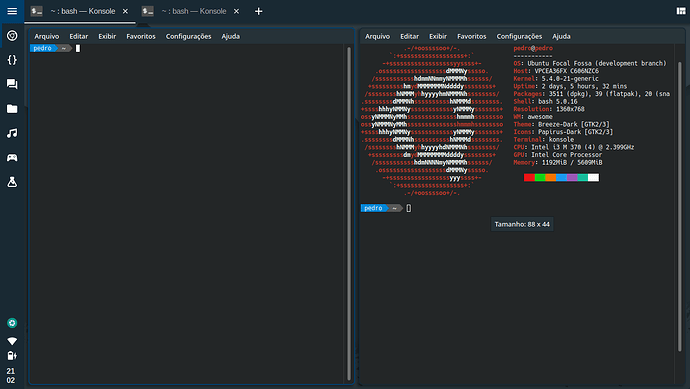690x389 pixels.
Task: Open Editar menu in right Konsole
Action: click(x=409, y=37)
